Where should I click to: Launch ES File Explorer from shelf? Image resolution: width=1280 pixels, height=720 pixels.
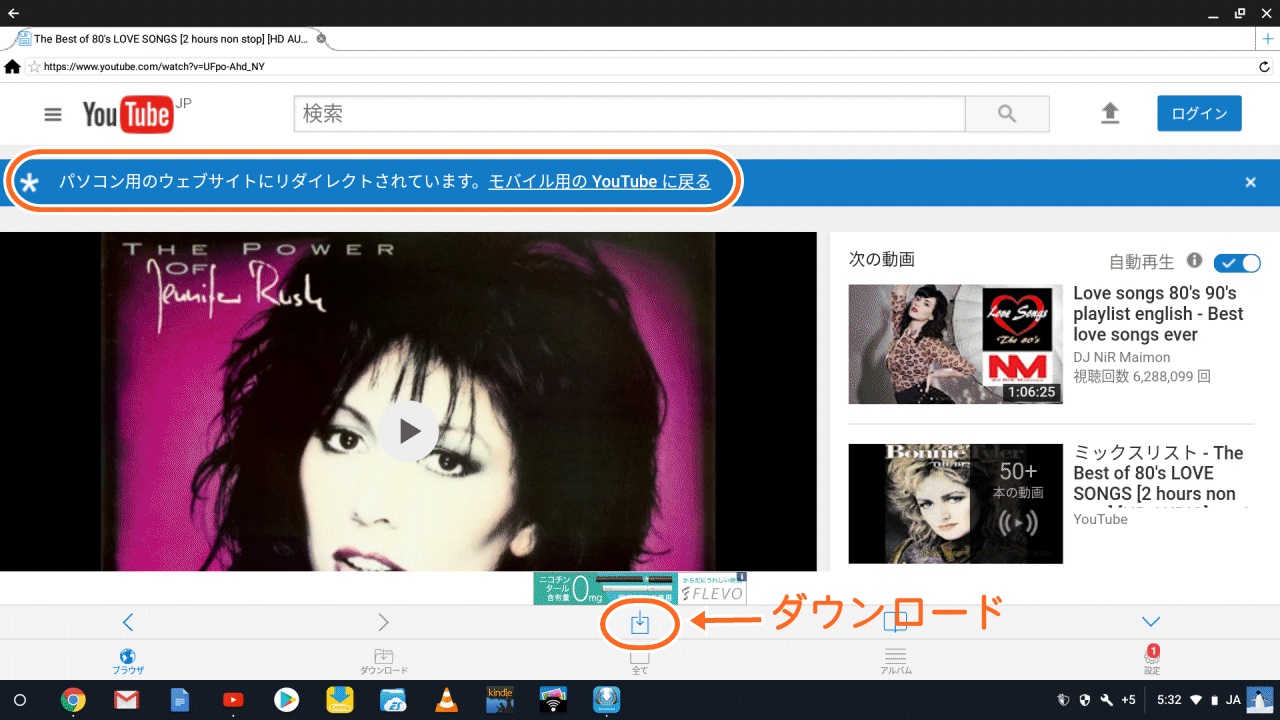pyautogui.click(x=393, y=700)
